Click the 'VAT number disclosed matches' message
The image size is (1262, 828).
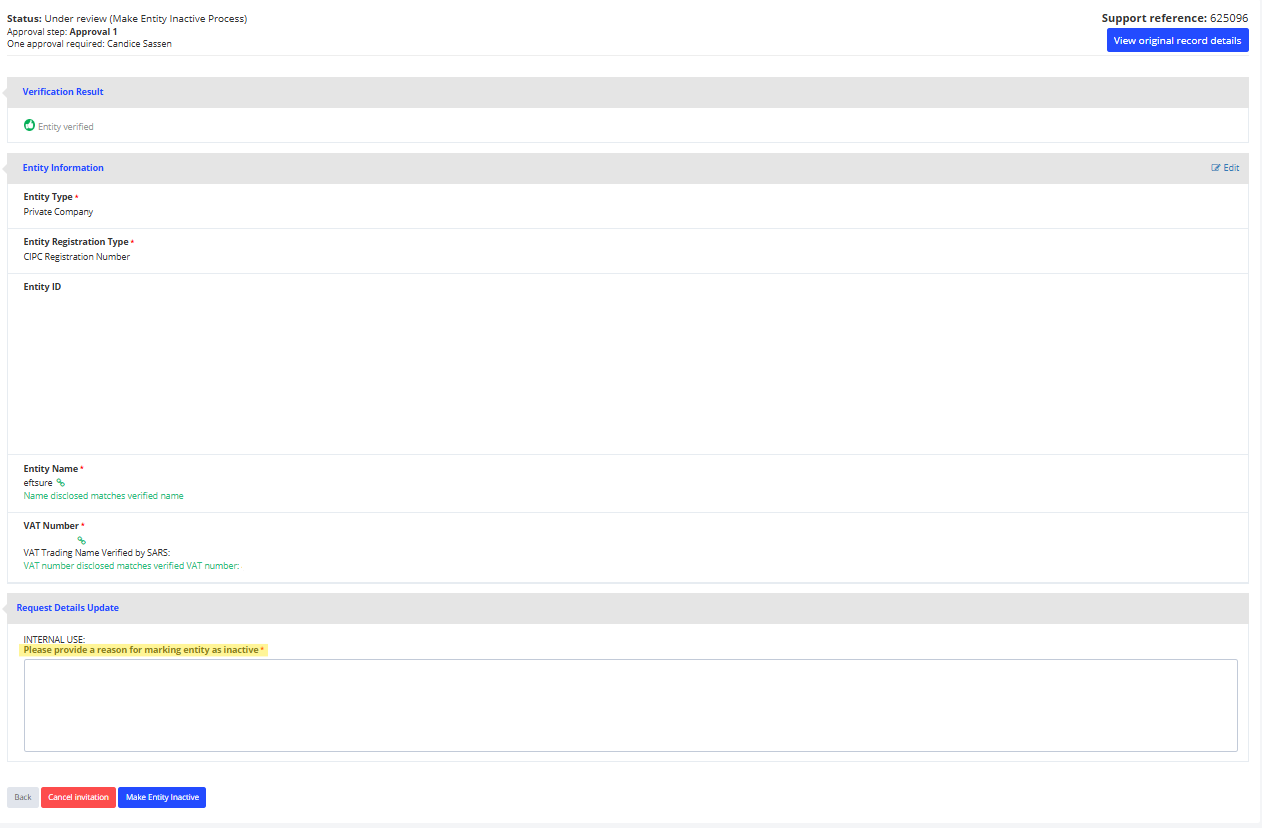tap(131, 566)
